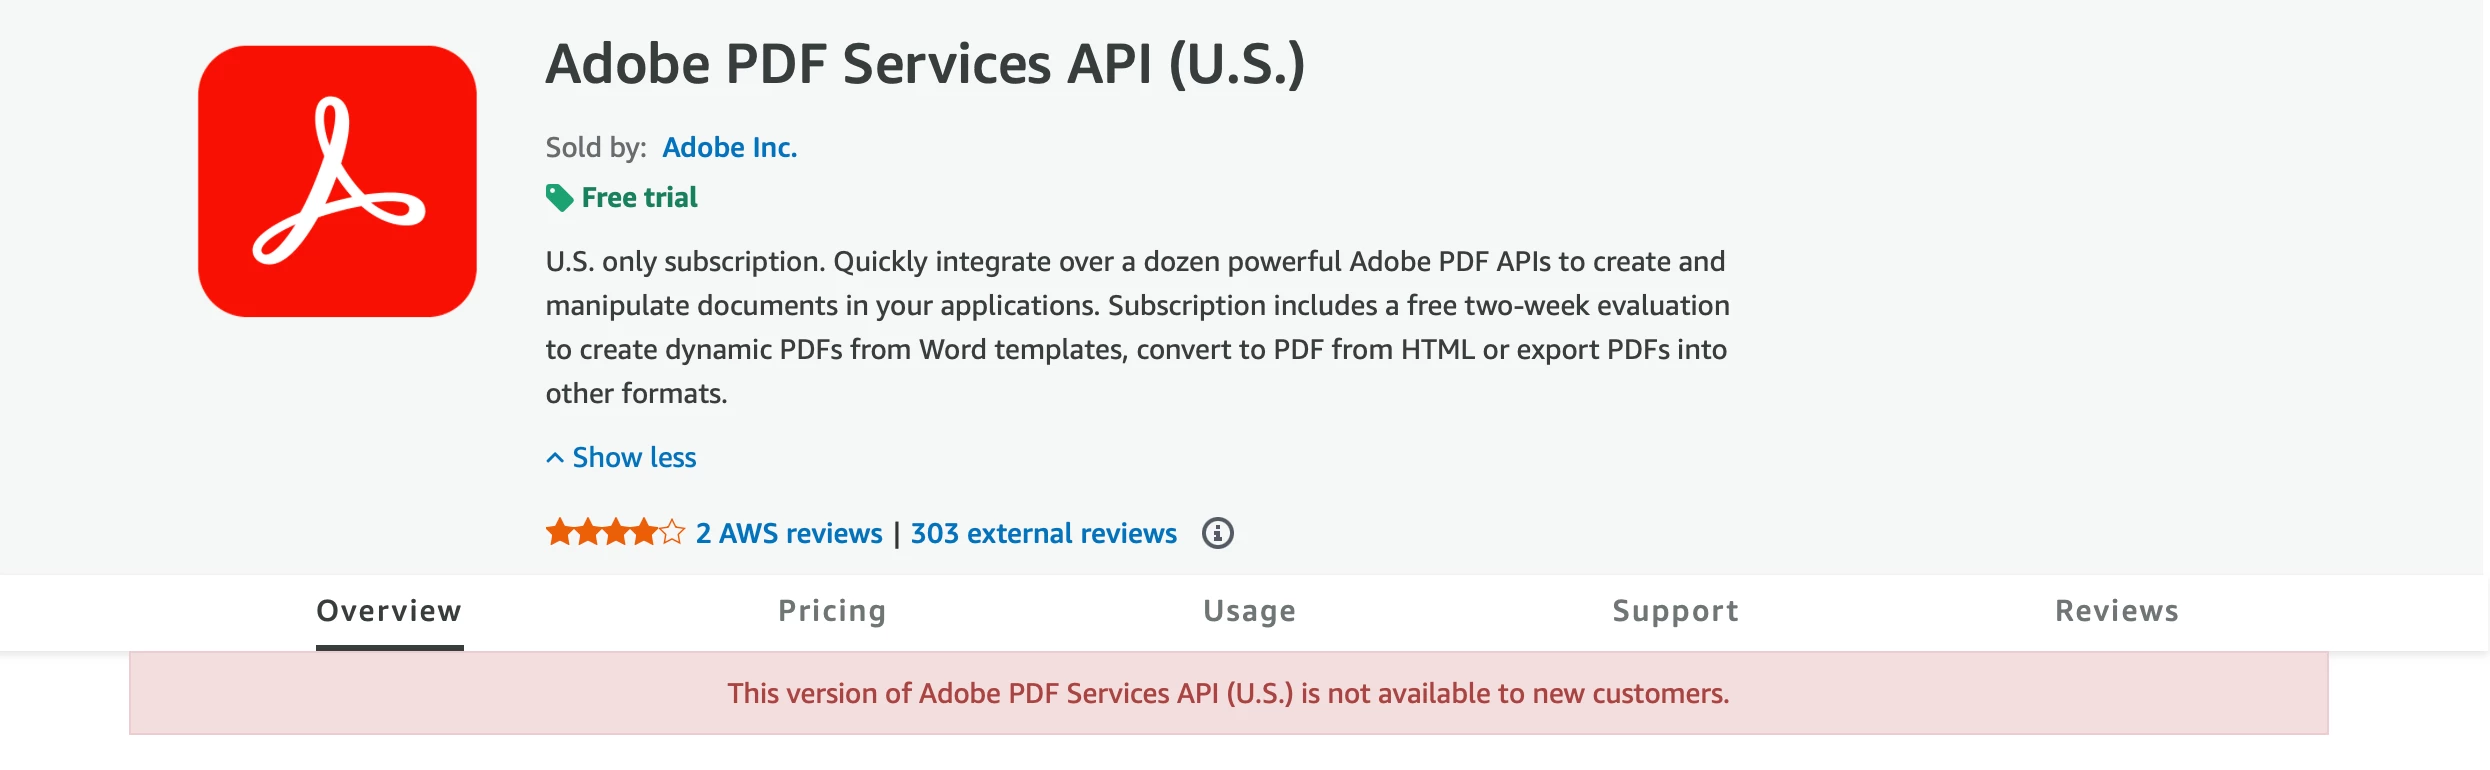The image size is (2490, 770).
Task: Switch to the Reviews tab
Action: 2117,611
